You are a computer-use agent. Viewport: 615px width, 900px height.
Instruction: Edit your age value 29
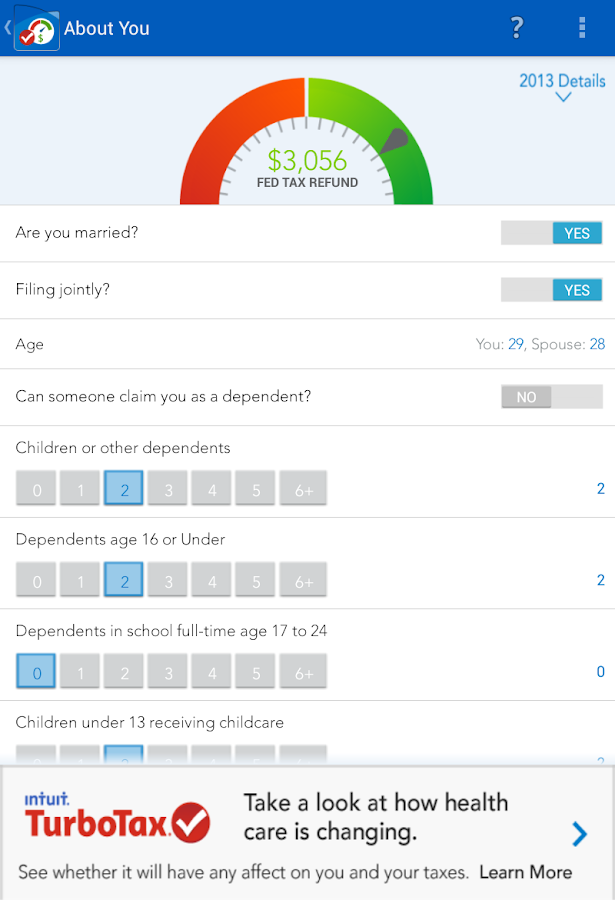516,344
